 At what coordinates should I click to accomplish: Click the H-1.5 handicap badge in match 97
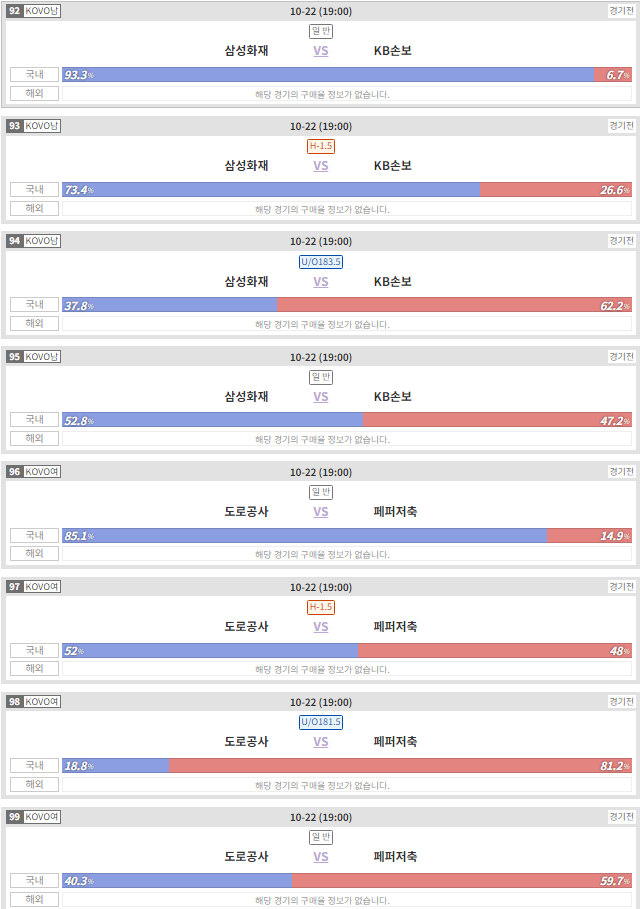(321, 607)
